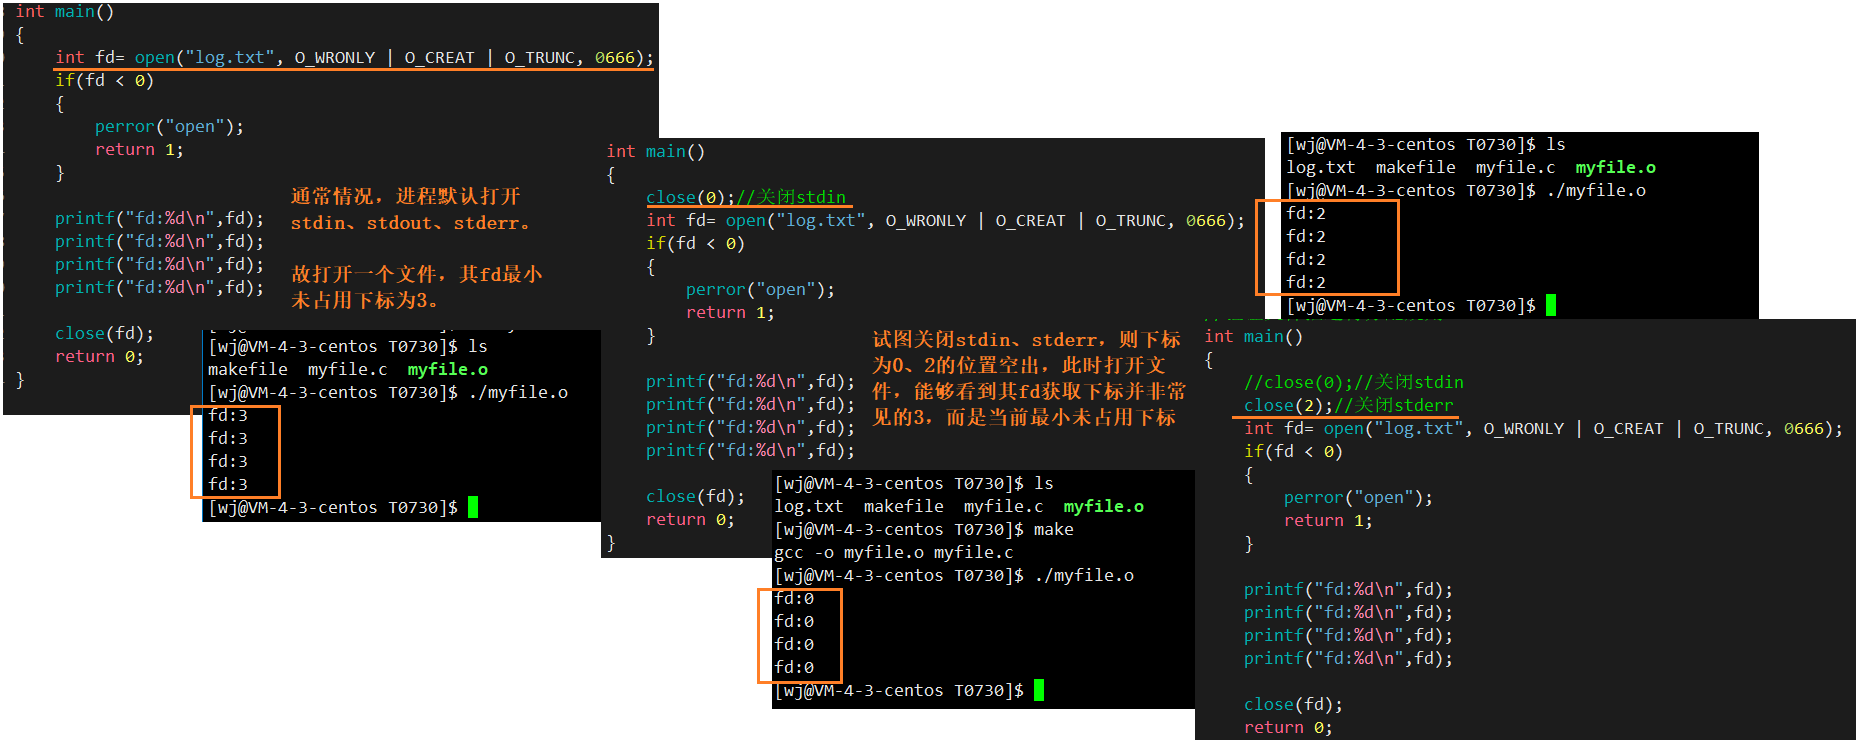
Task: Click "close(fd);" in the code containing close(2)
Action: [x=1293, y=704]
